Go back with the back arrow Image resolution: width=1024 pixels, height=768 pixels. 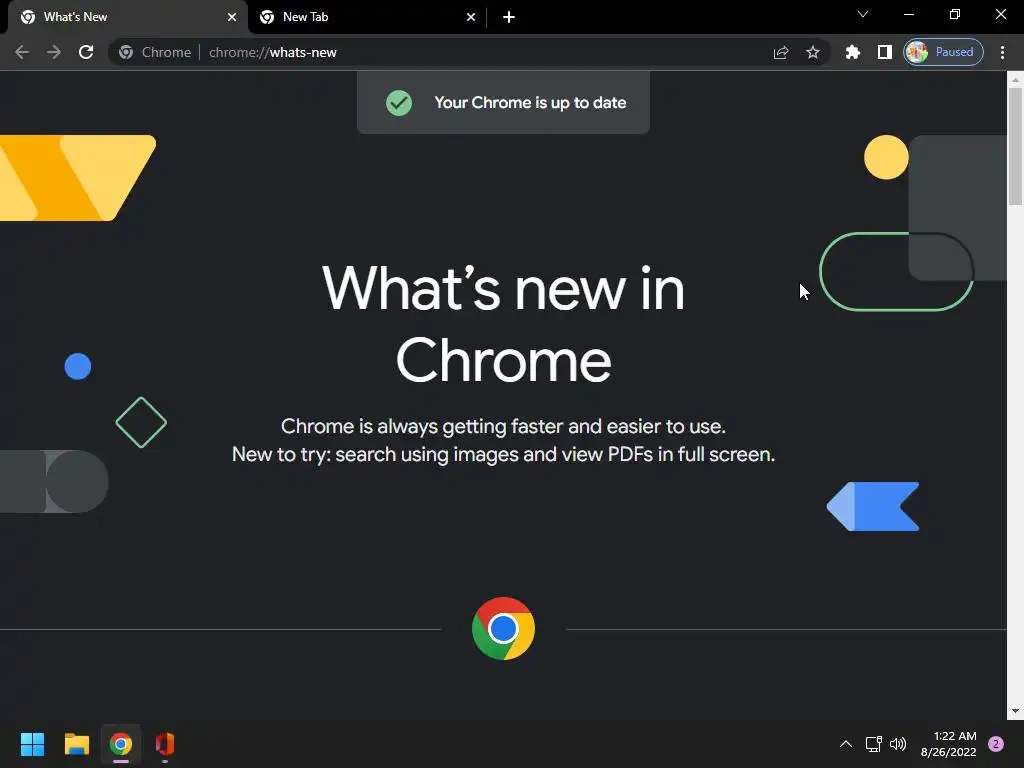point(22,52)
